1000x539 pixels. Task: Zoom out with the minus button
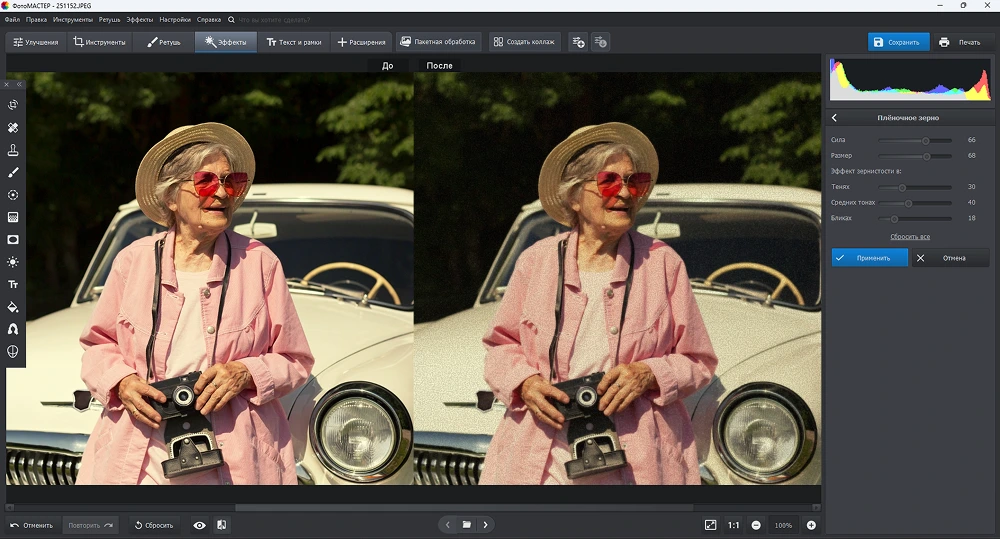(756, 526)
